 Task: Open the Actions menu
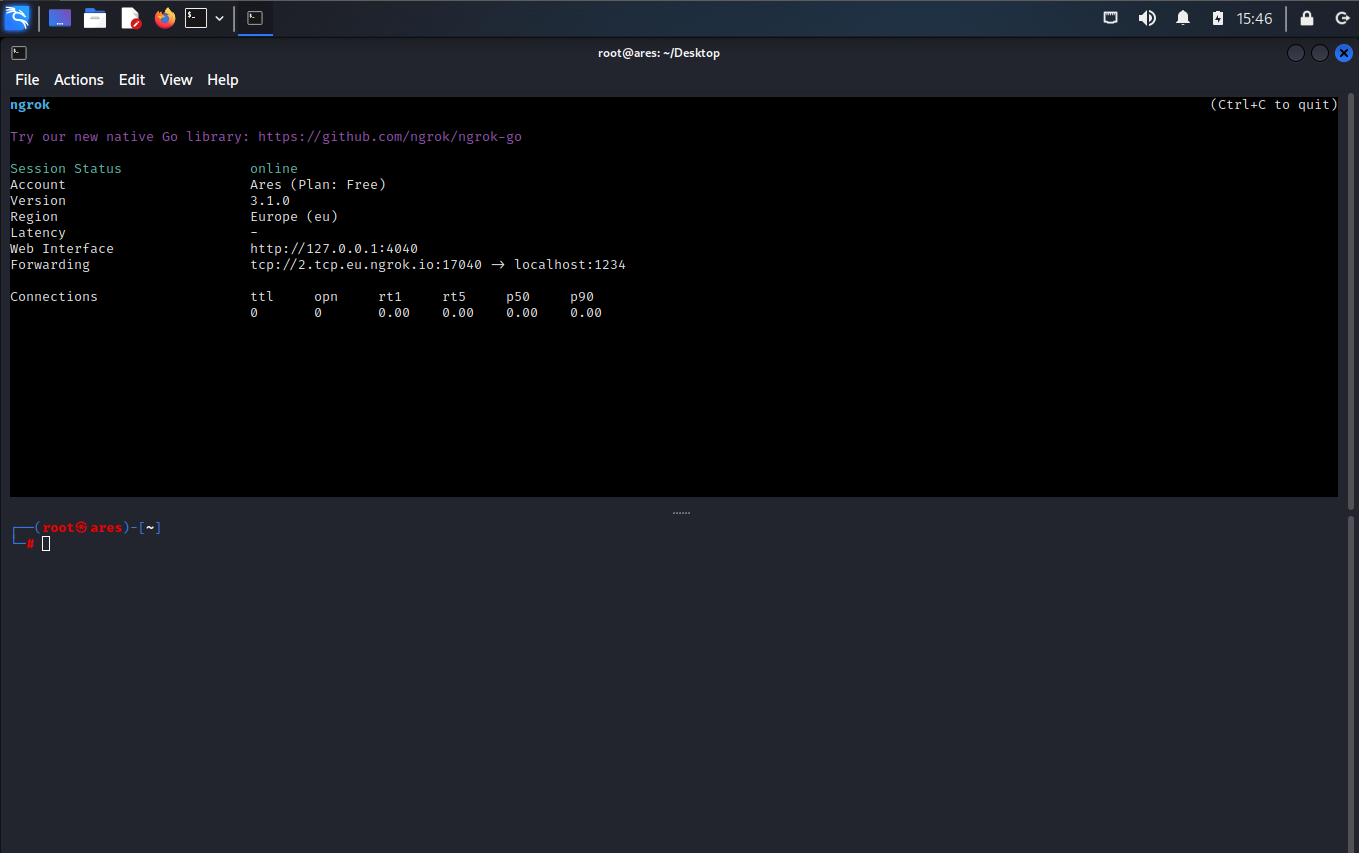[79, 80]
